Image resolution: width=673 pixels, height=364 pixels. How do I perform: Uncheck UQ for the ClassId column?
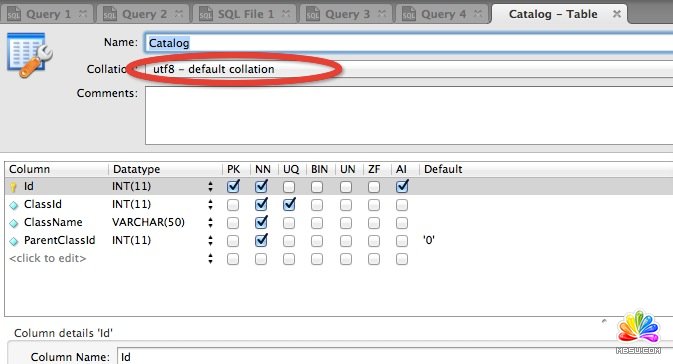(x=289, y=204)
